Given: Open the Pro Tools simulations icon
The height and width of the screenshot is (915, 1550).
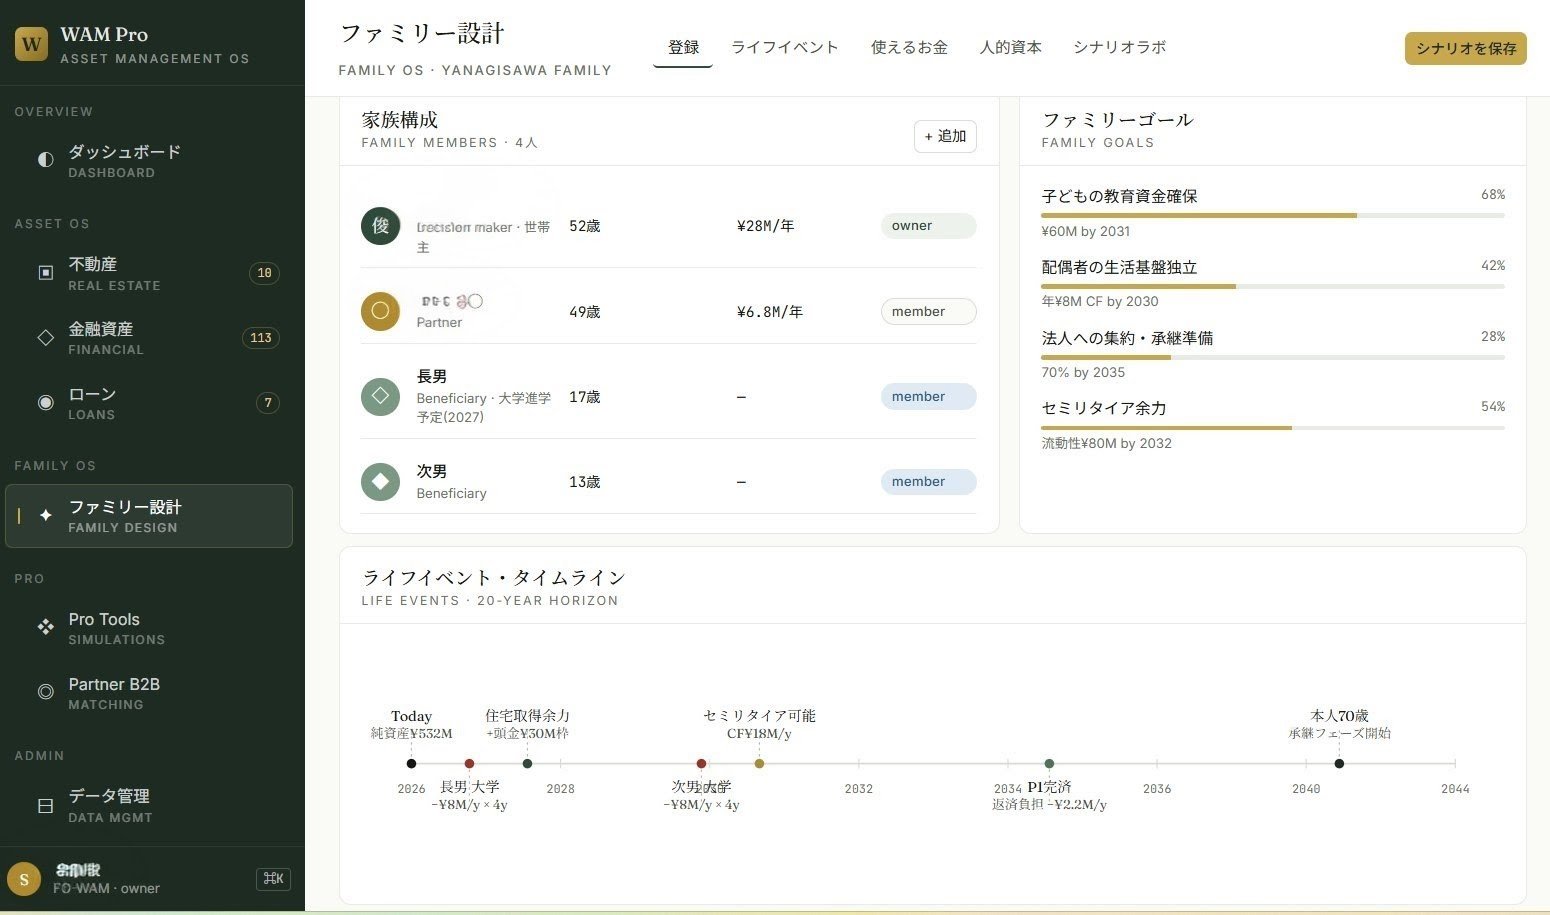Looking at the screenshot, I should (45, 627).
